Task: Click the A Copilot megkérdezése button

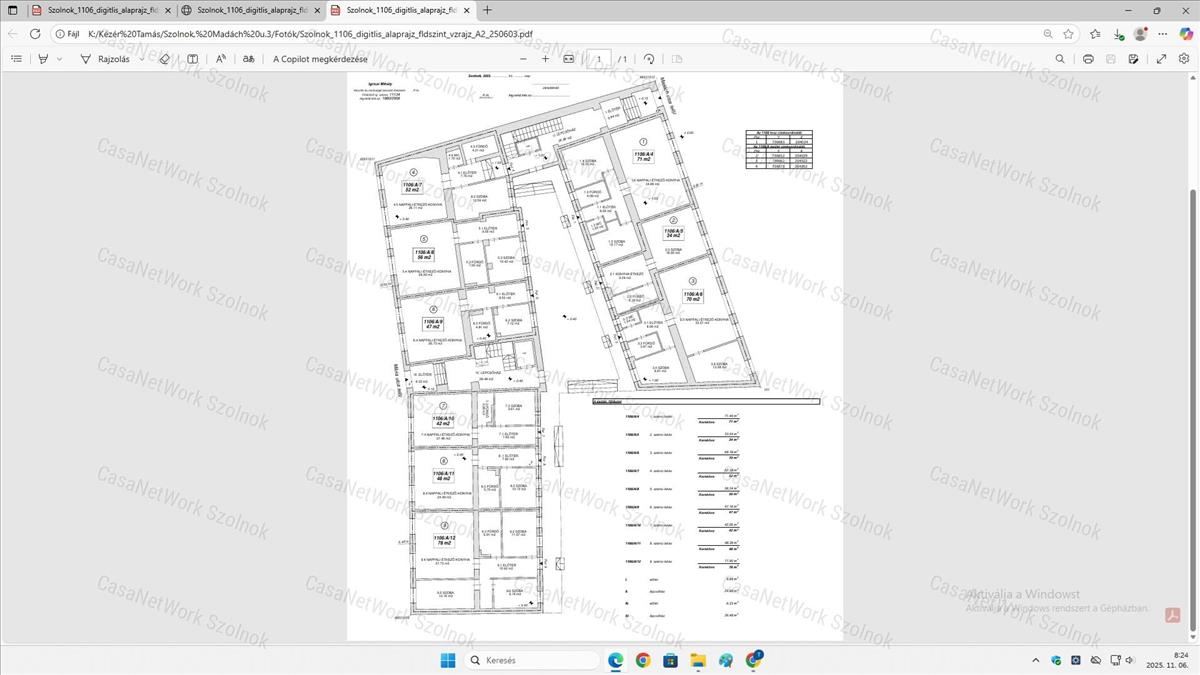Action: pyautogui.click(x=320, y=59)
